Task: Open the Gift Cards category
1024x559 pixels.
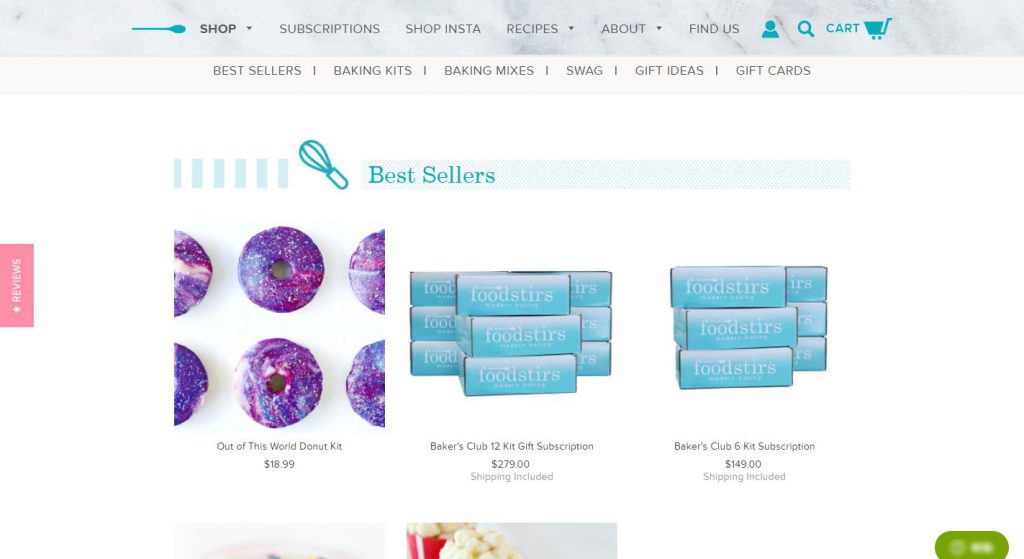Action: [773, 71]
